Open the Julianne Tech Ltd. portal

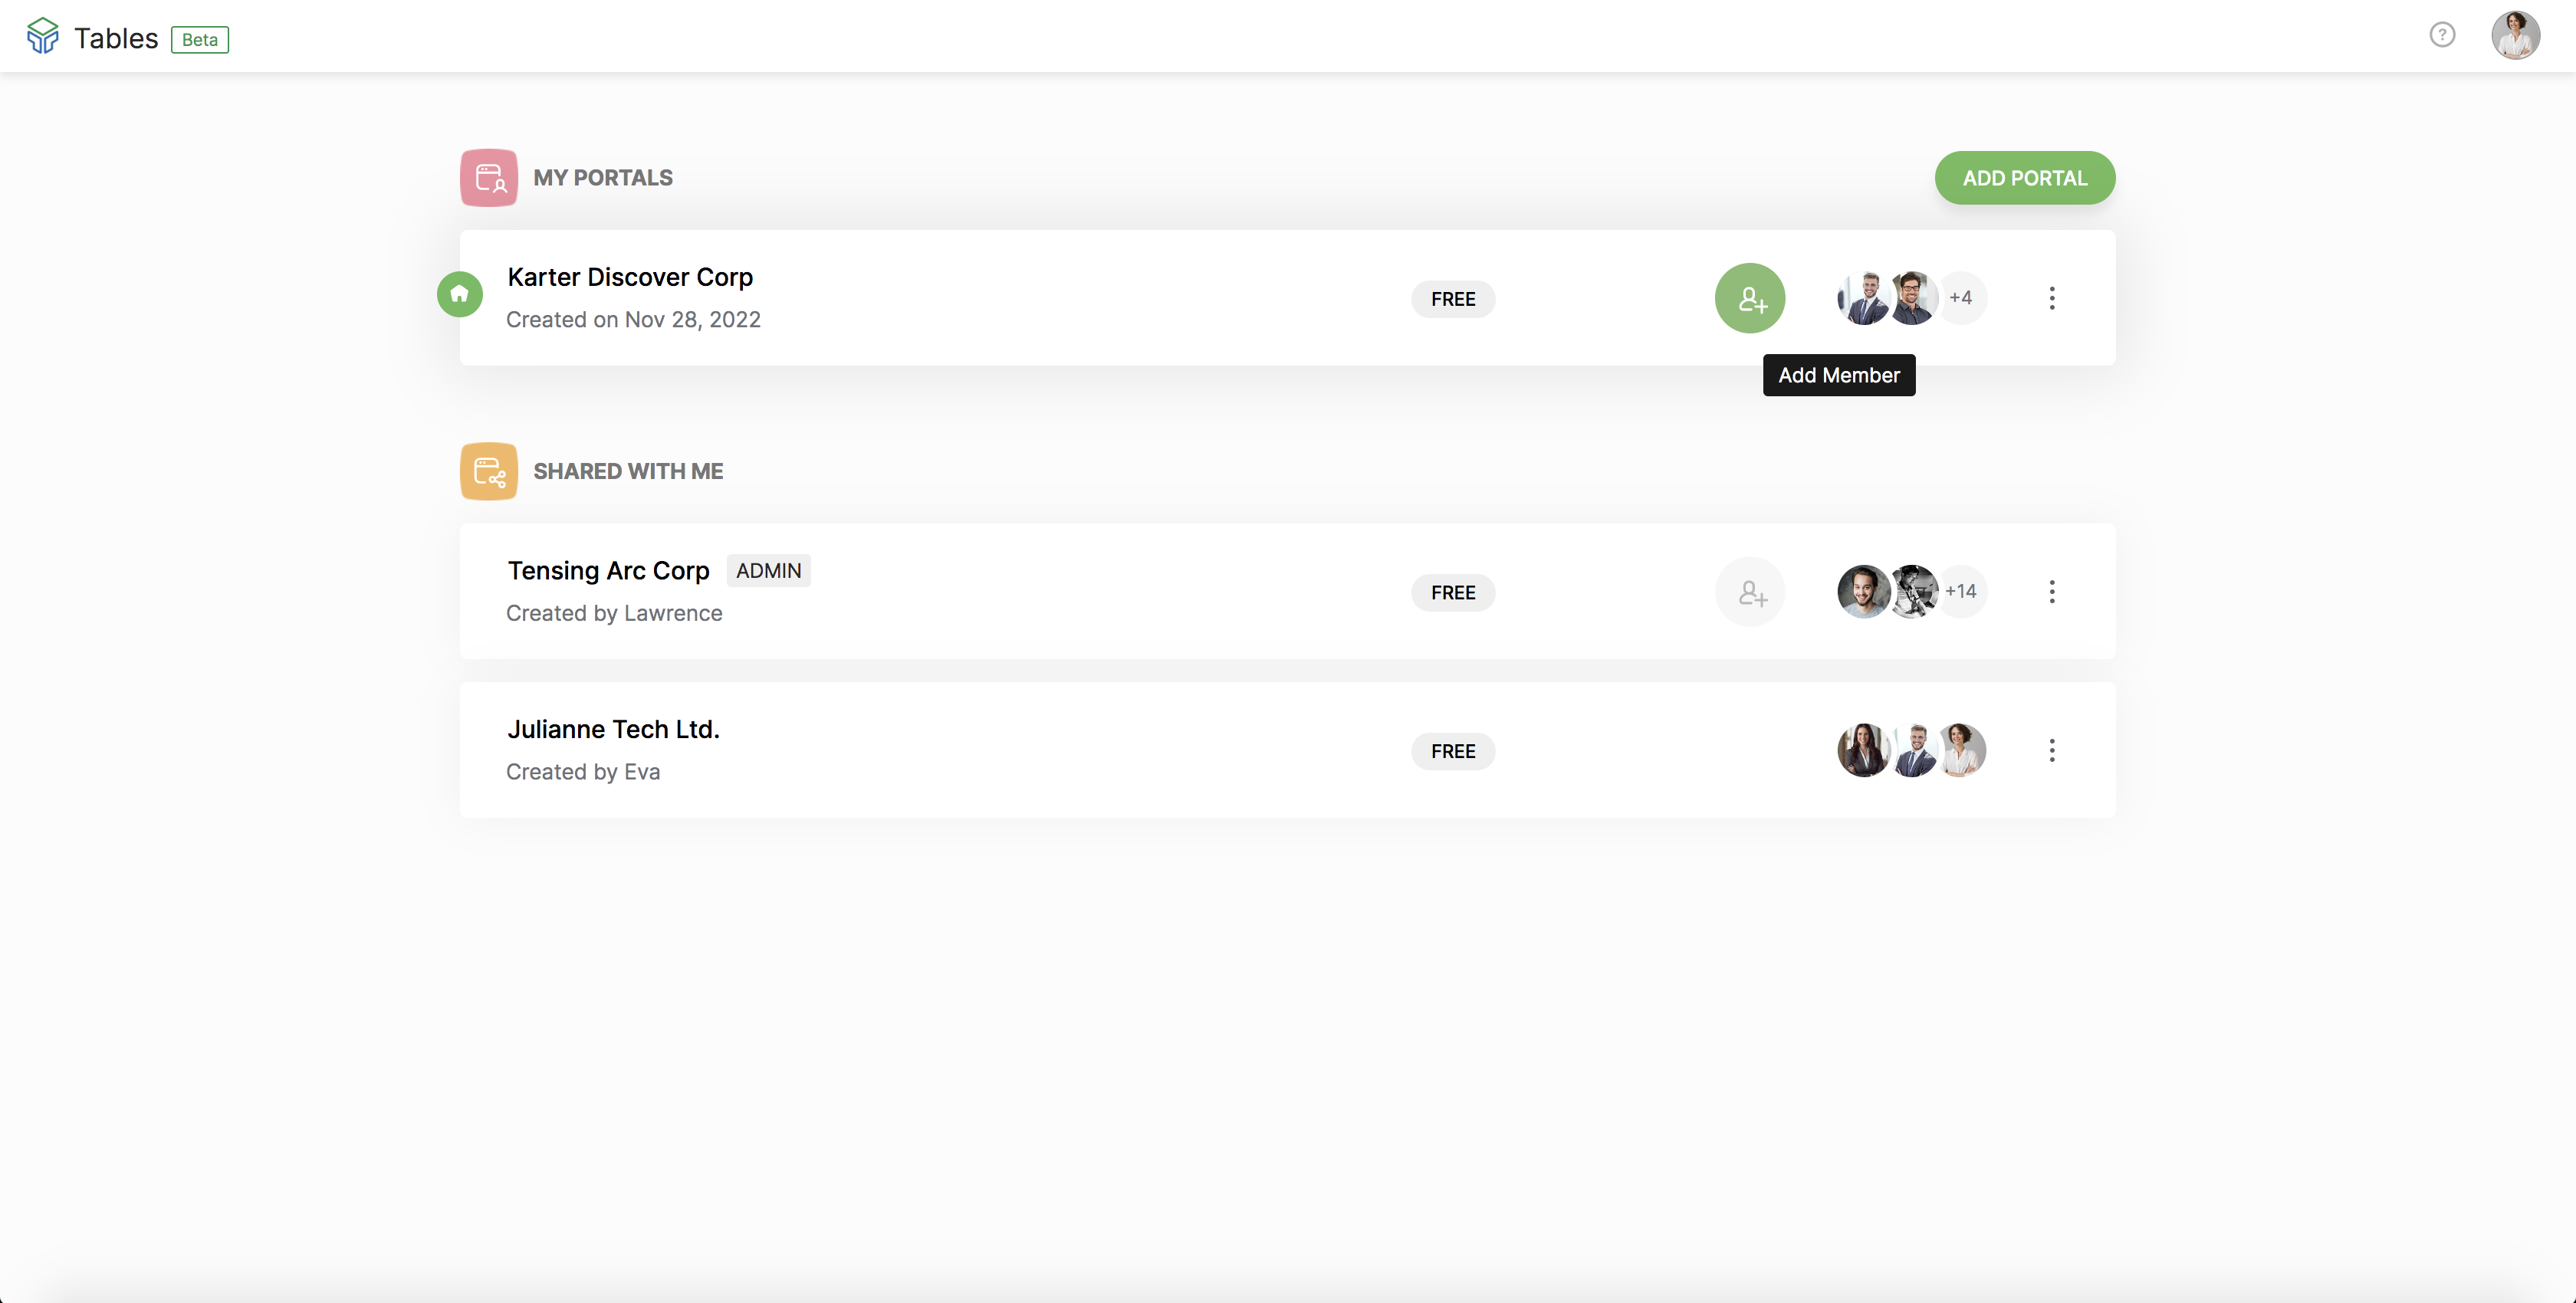(613, 729)
